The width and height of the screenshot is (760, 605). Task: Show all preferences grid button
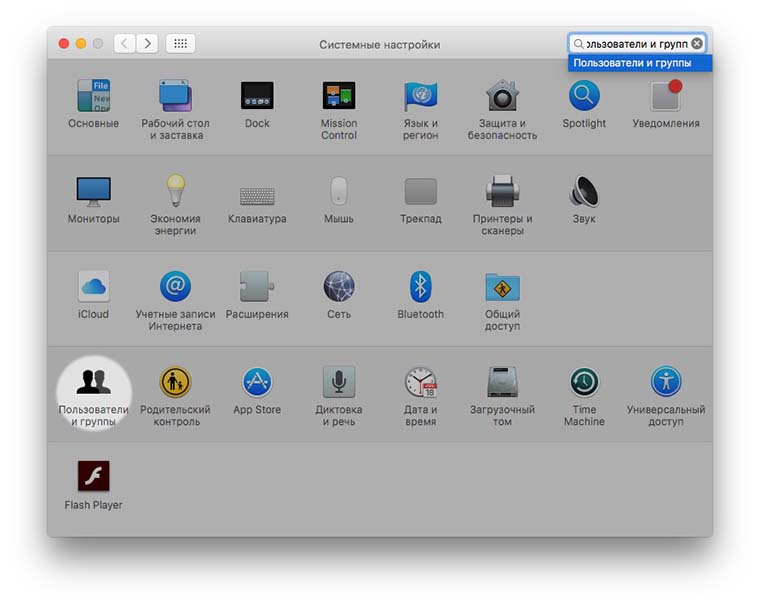coord(180,44)
